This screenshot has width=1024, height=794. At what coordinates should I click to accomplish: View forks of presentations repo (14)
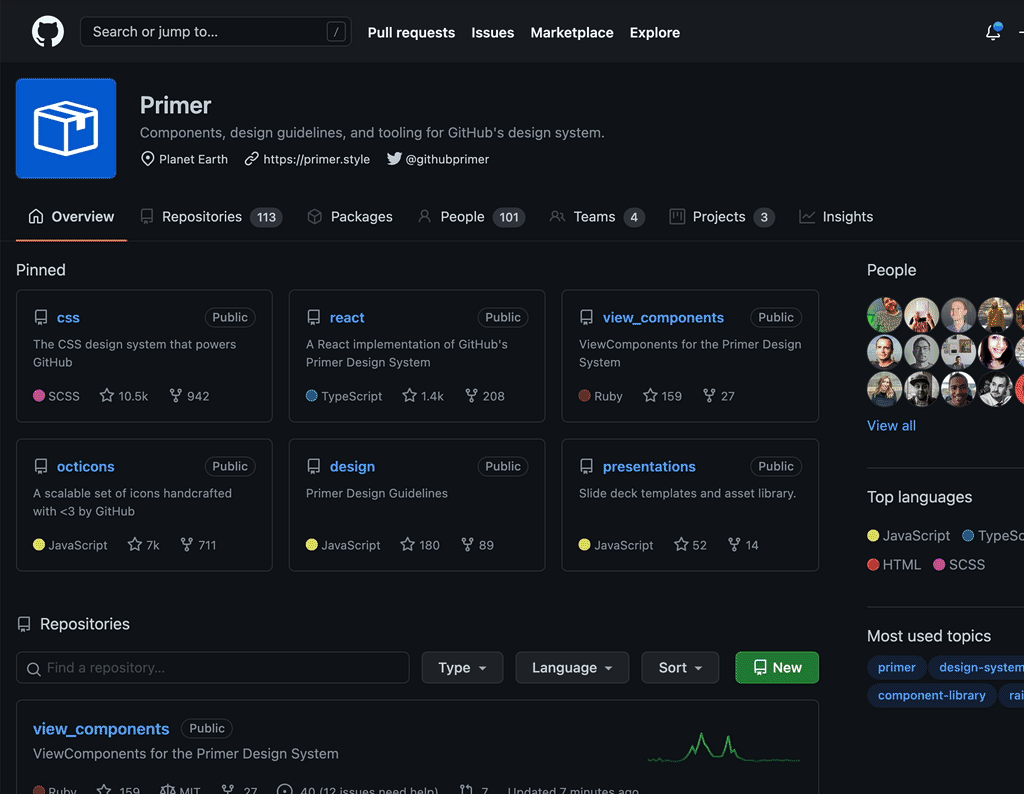click(x=743, y=545)
